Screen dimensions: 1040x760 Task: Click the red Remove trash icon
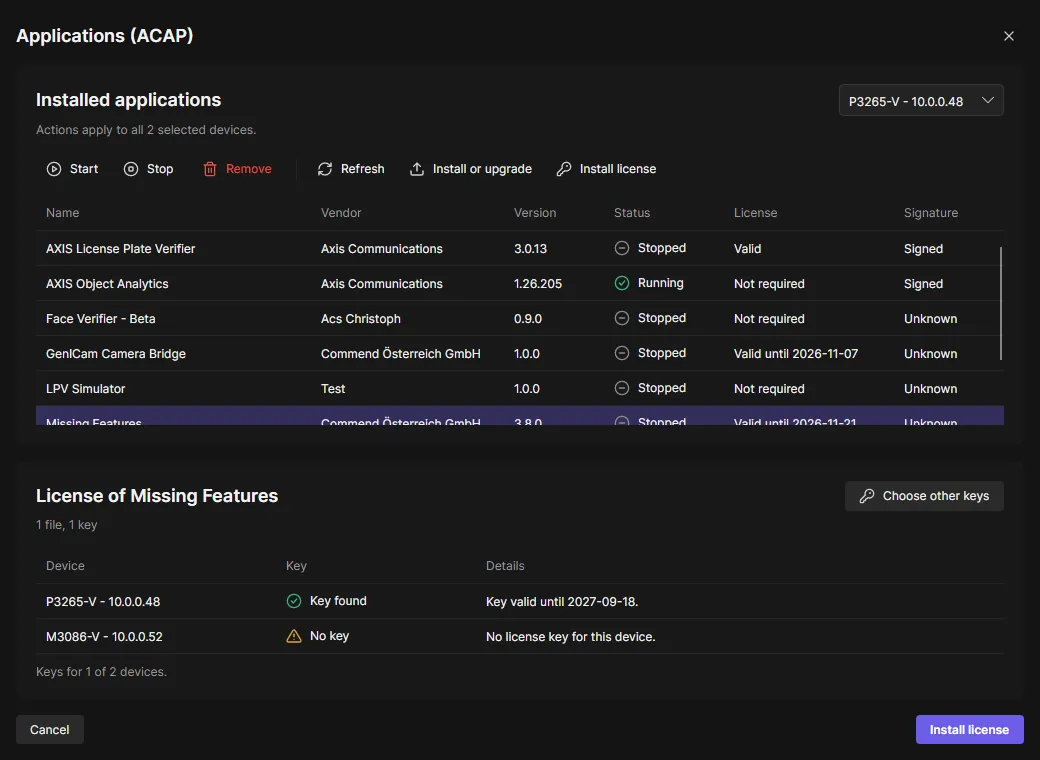tap(210, 169)
